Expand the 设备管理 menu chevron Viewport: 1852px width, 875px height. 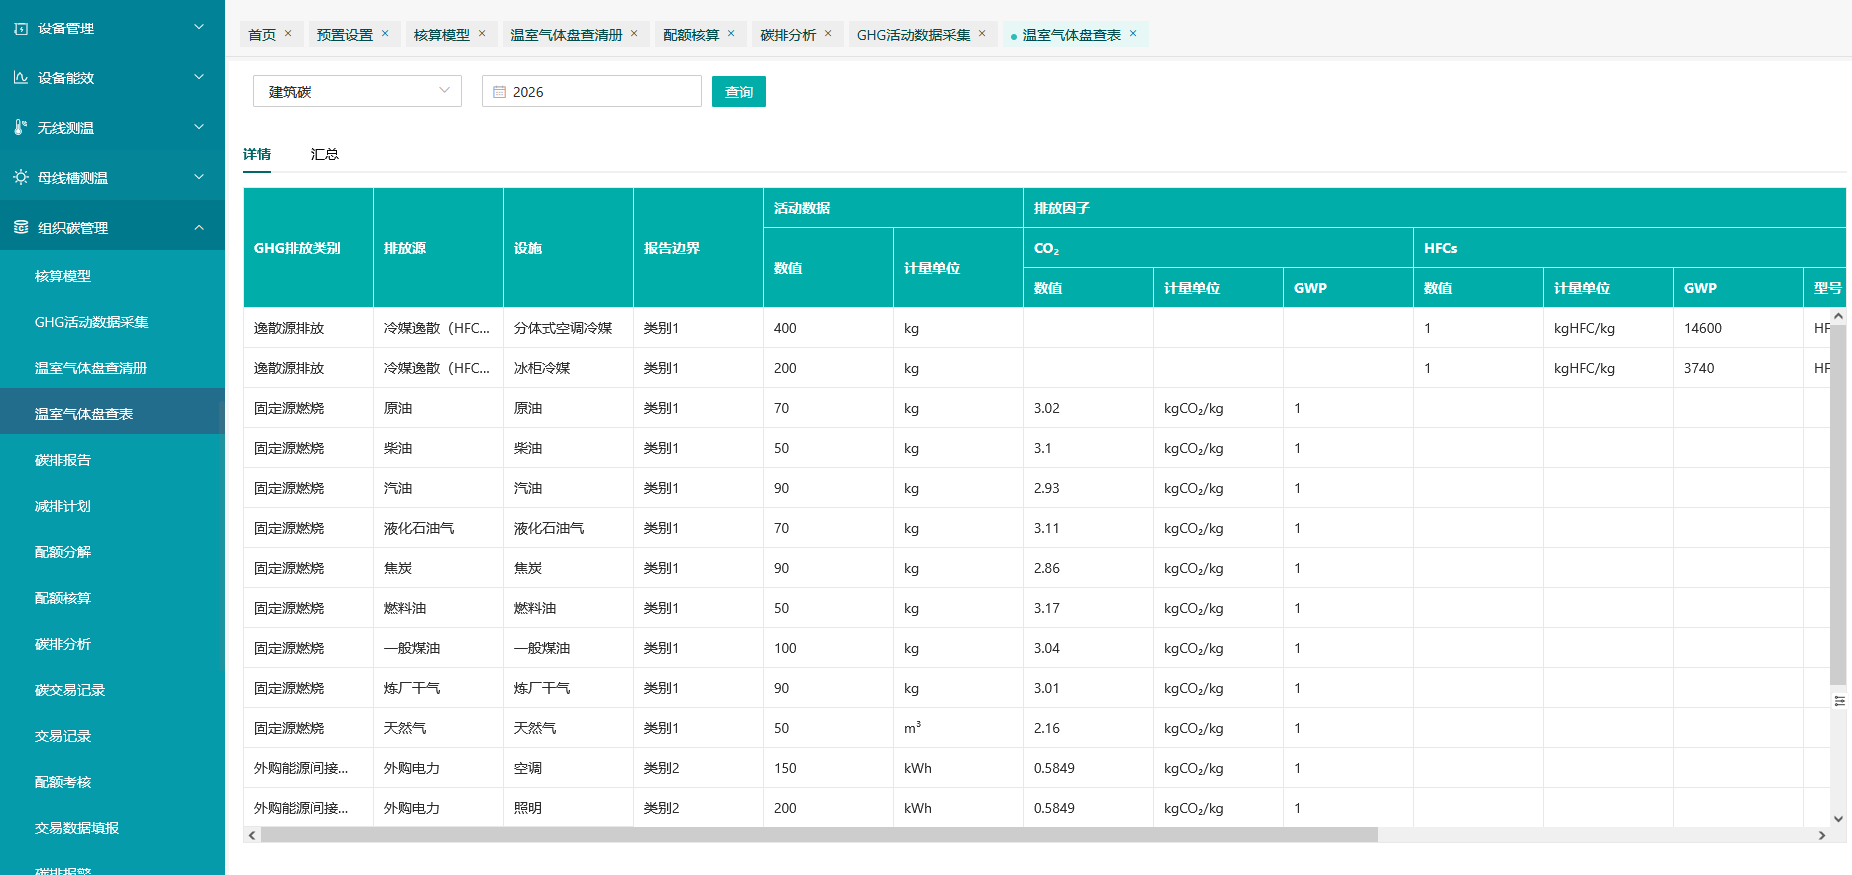pos(199,27)
